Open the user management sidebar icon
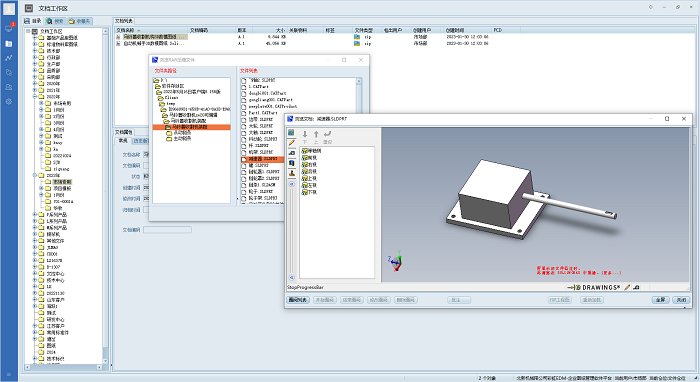The image size is (700, 382). [x=9, y=87]
